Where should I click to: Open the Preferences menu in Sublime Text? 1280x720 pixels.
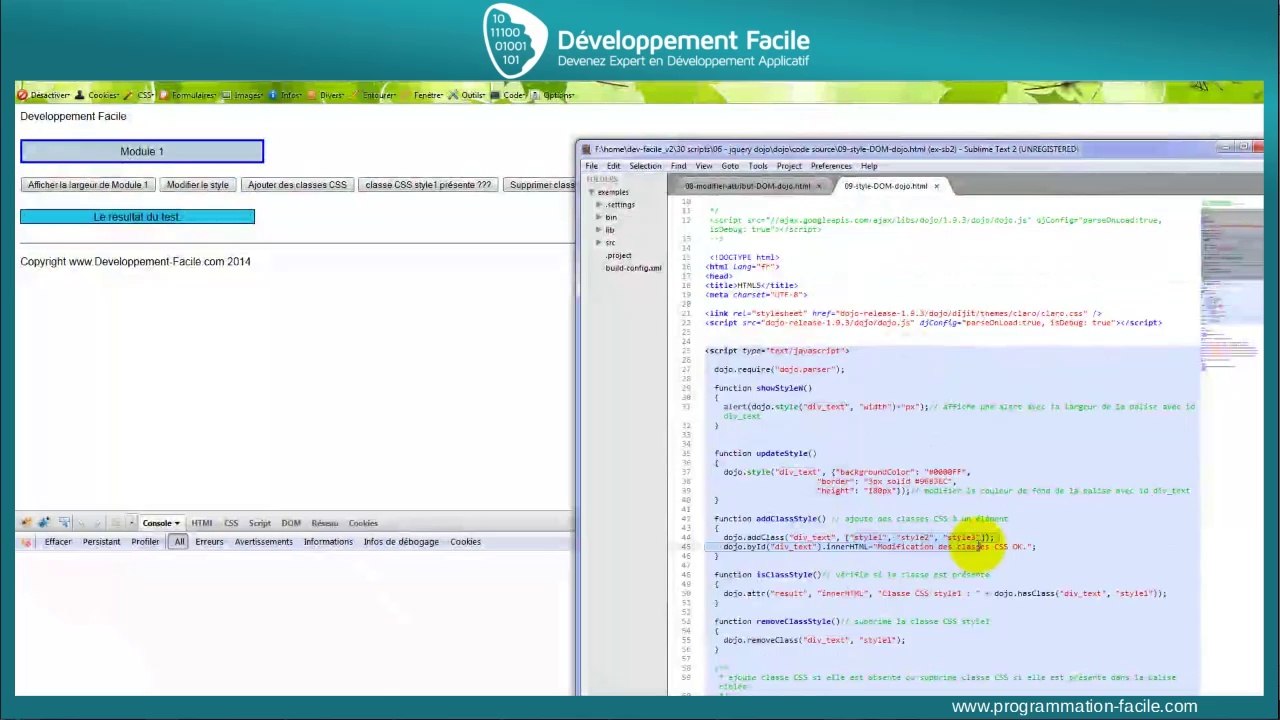(831, 166)
